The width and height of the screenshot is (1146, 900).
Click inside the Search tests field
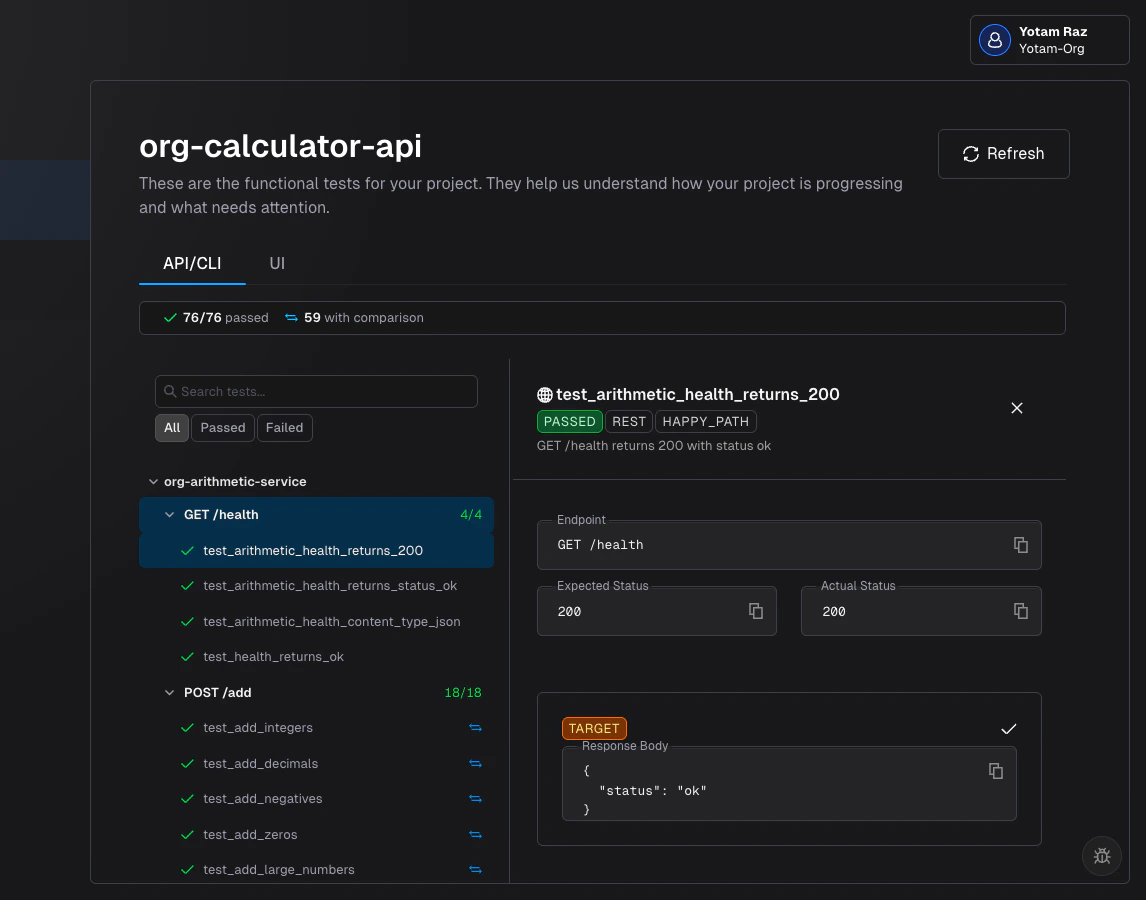(316, 391)
